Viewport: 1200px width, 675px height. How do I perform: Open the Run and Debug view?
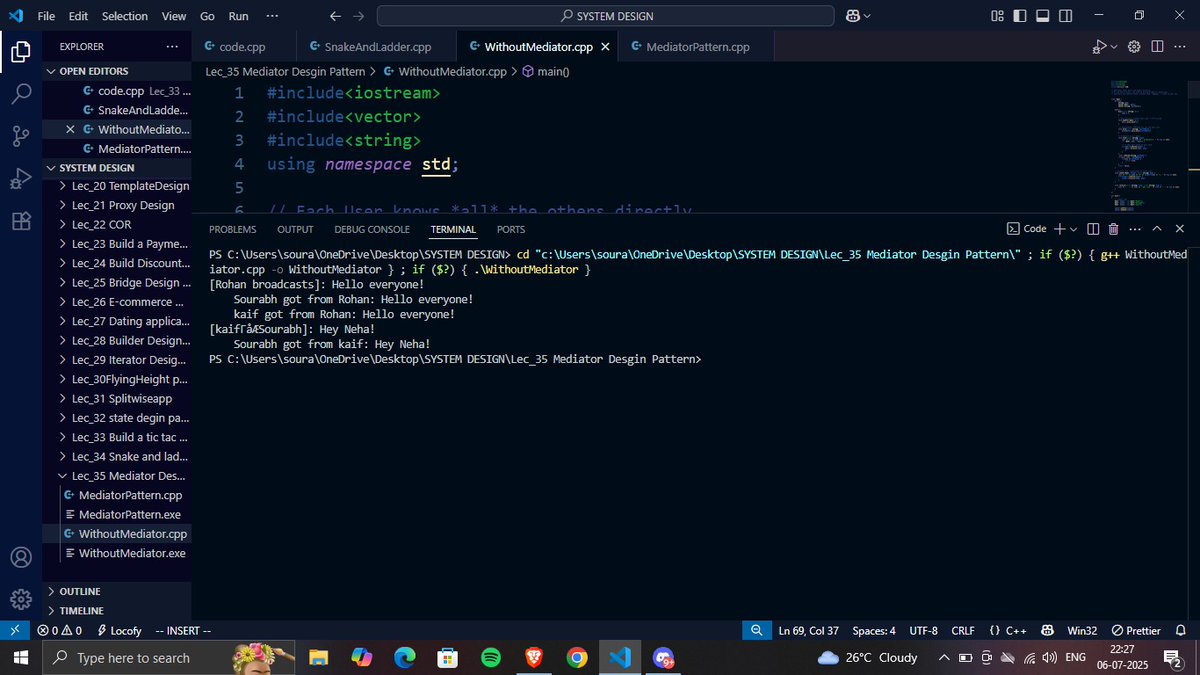click(20, 179)
